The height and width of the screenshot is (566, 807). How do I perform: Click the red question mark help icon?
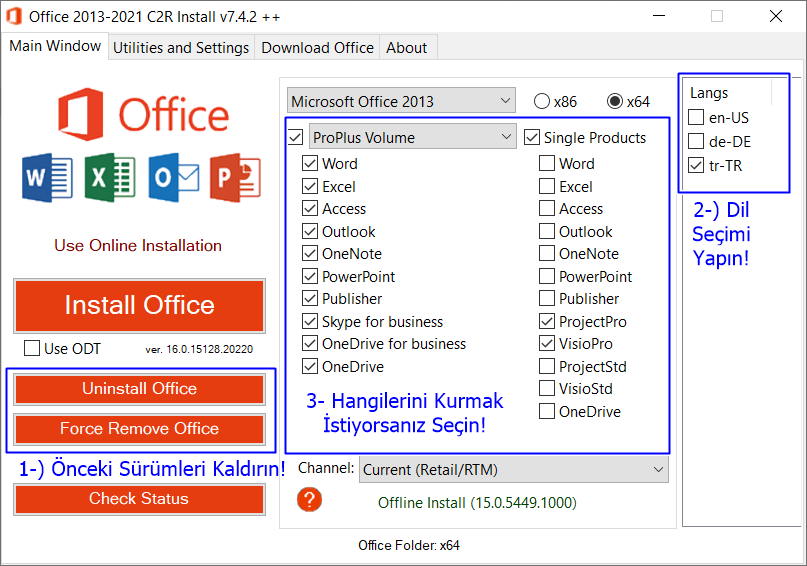(x=310, y=500)
